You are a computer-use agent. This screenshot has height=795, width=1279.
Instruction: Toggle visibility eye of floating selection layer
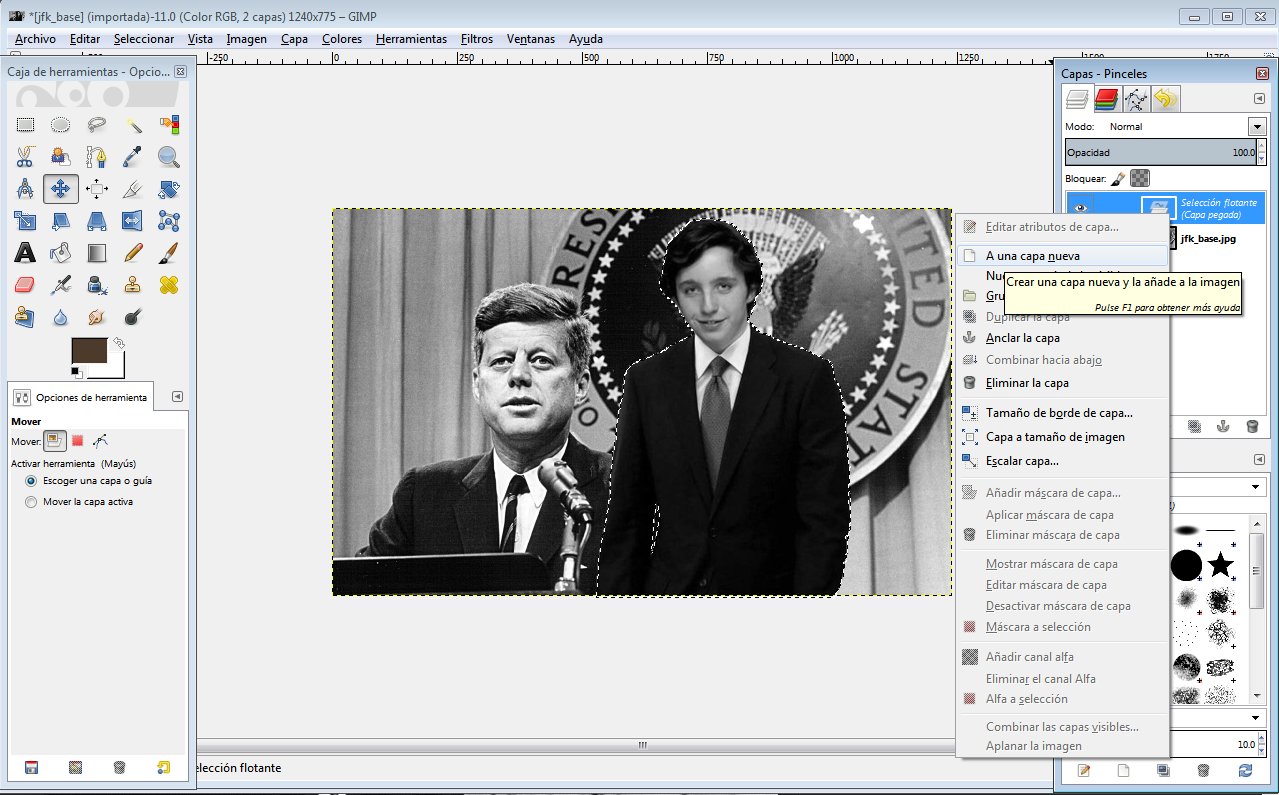coord(1081,208)
